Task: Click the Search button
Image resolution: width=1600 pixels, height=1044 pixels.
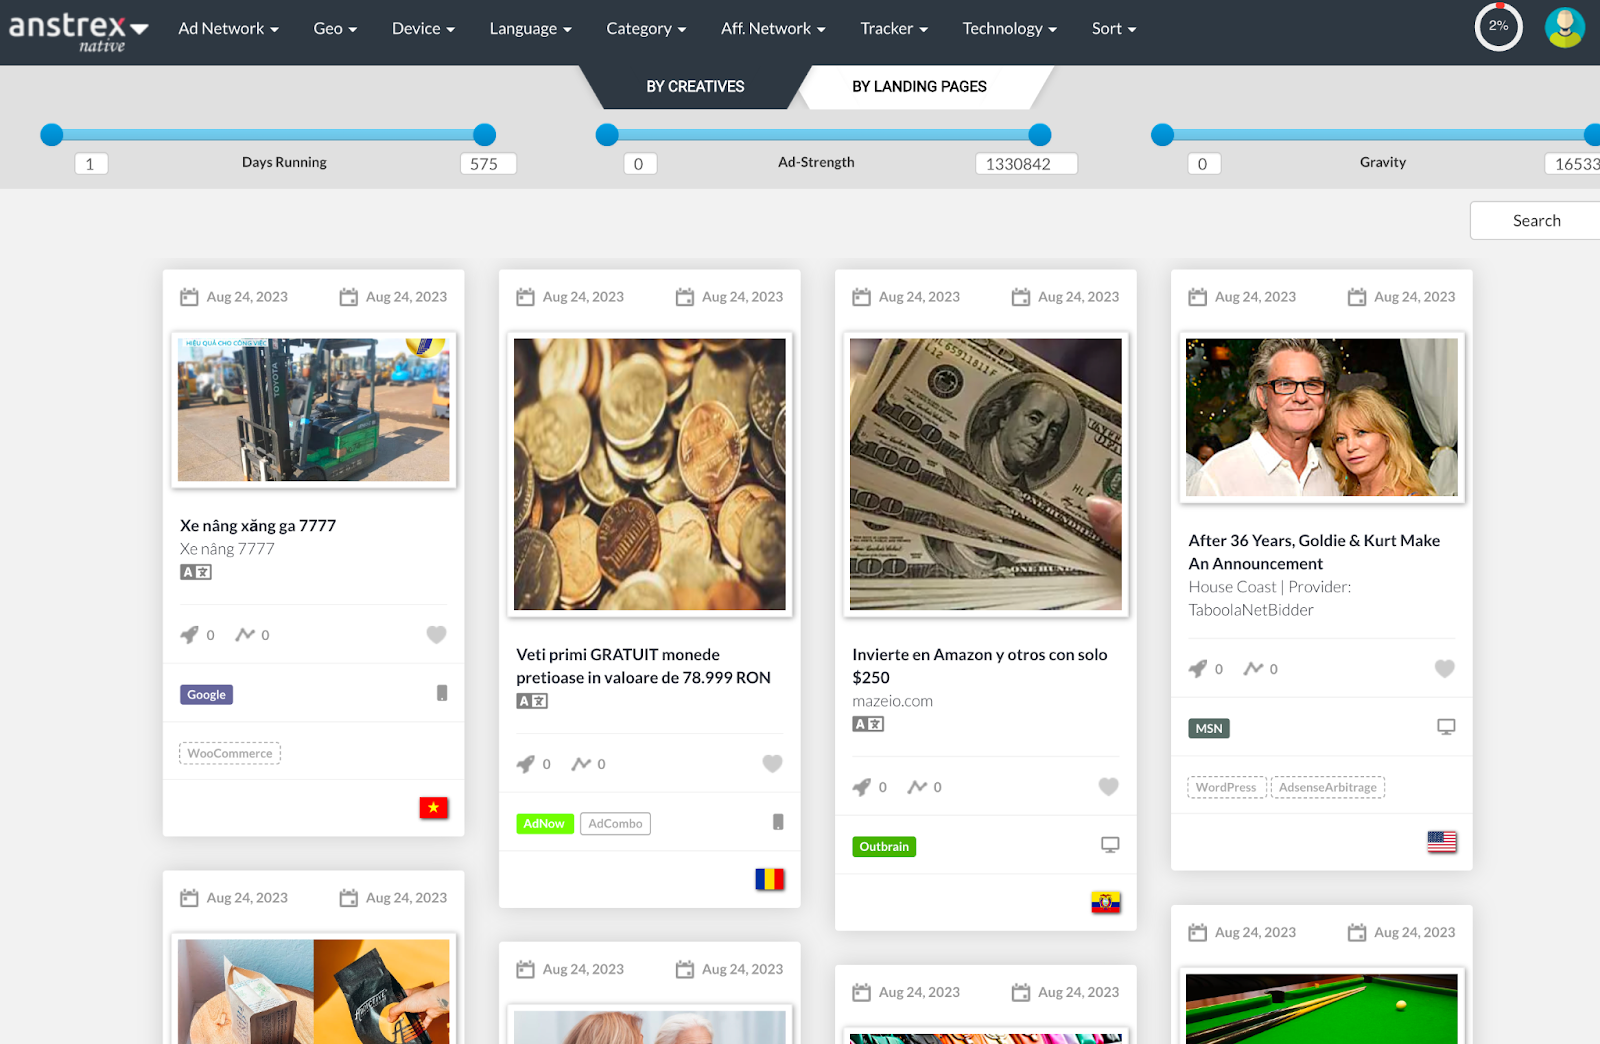Action: click(x=1535, y=221)
